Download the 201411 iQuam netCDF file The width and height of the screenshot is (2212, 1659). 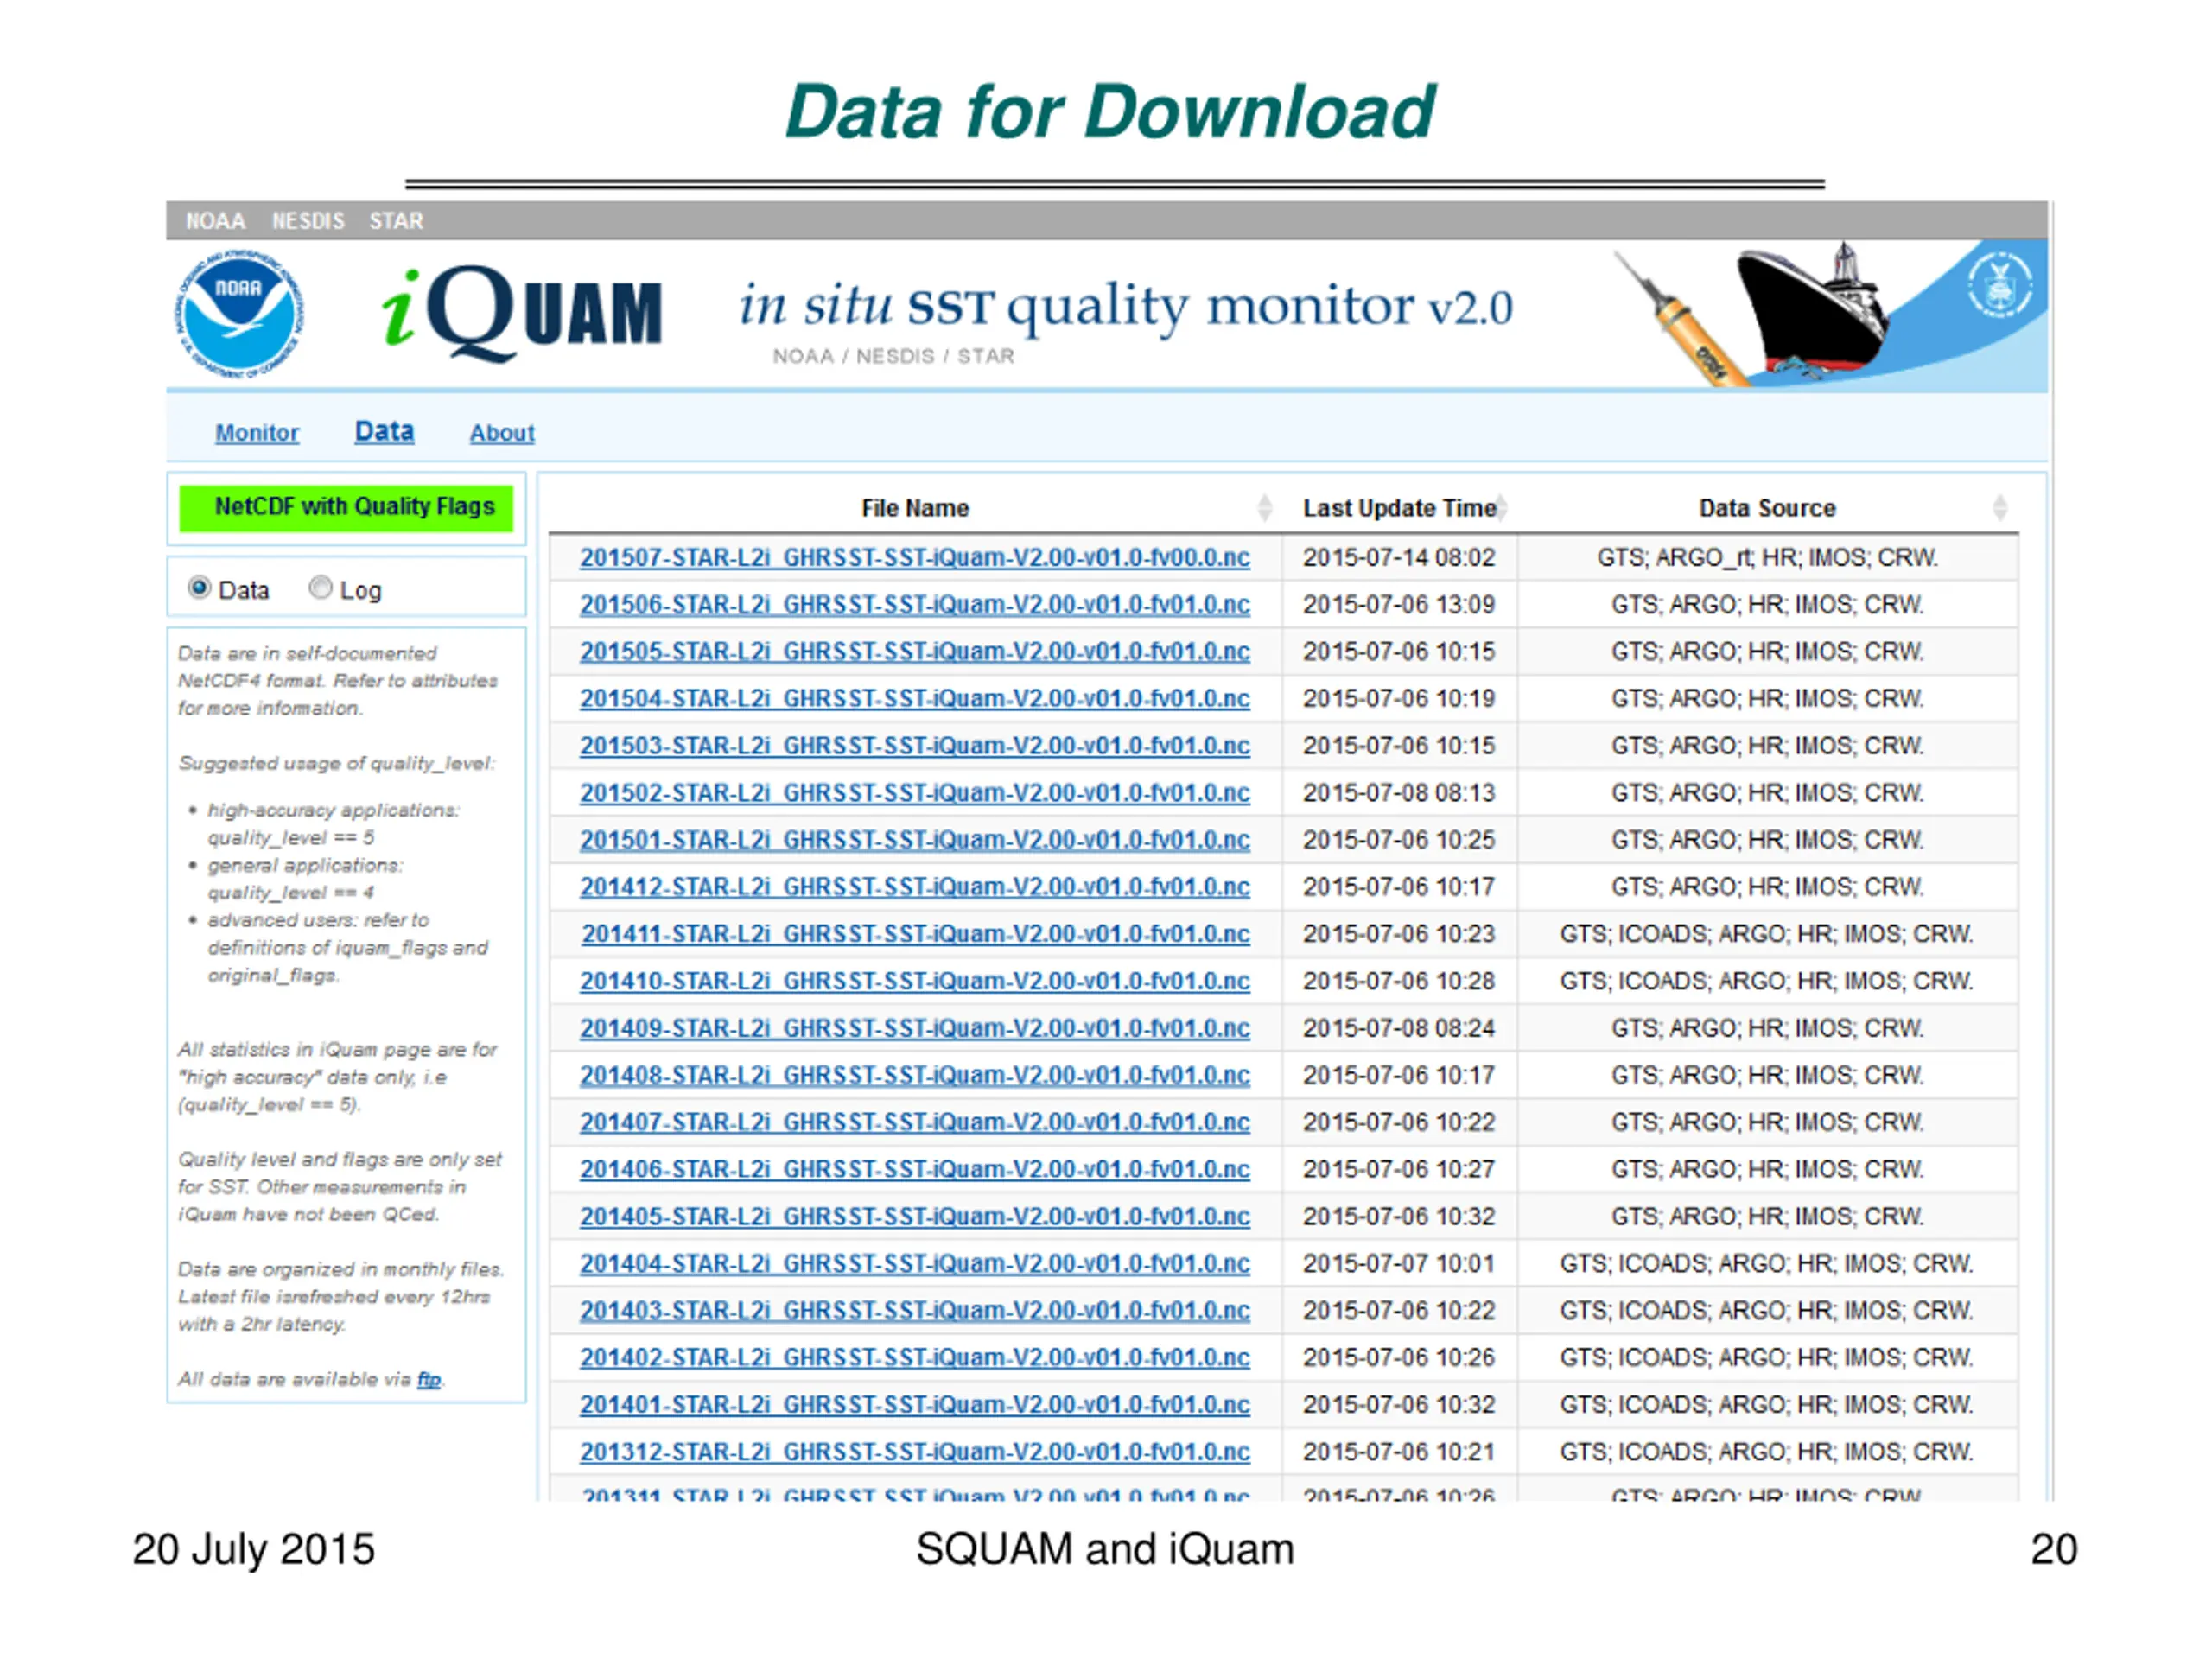click(x=916, y=933)
